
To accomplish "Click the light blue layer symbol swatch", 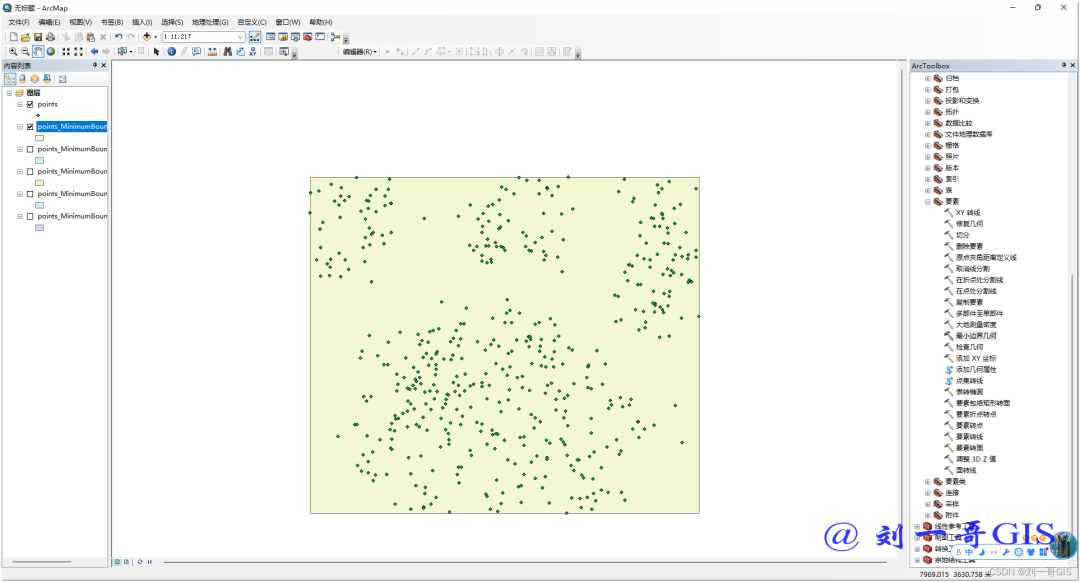I will (39, 205).
